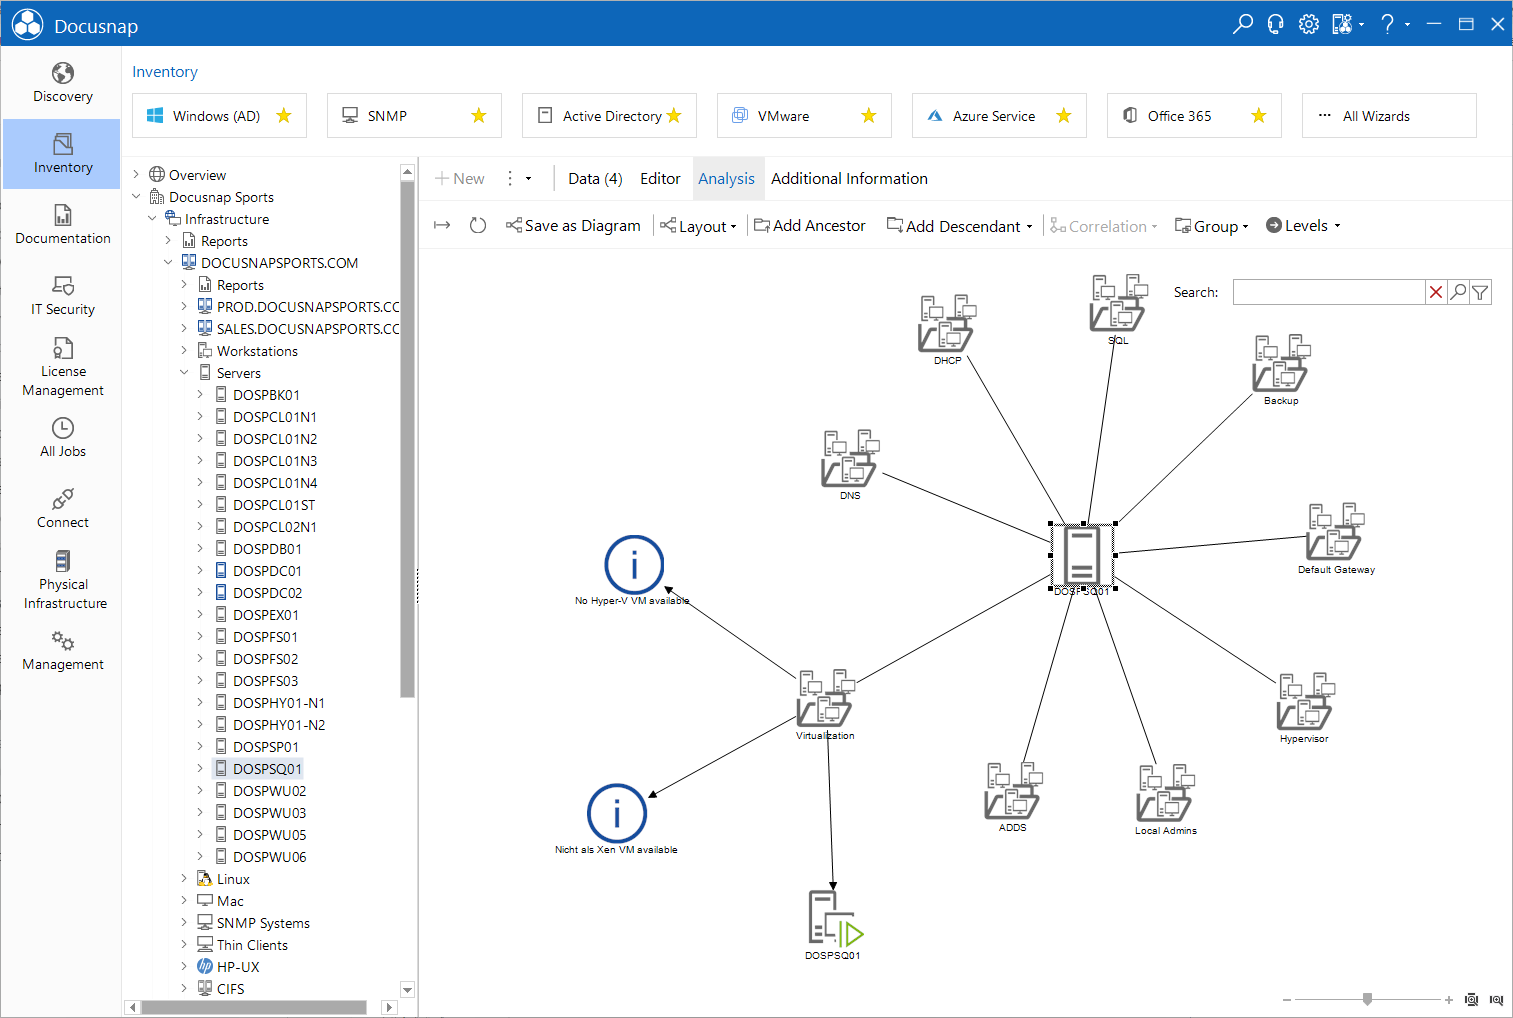Image resolution: width=1513 pixels, height=1018 pixels.
Task: Toggle favorite star on Windows (AD) wizard
Action: click(x=284, y=116)
